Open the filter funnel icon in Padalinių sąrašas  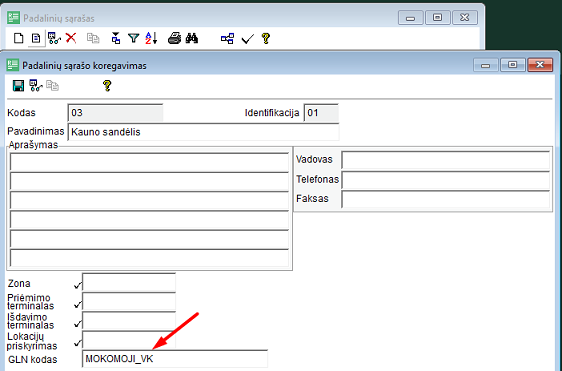pos(134,38)
